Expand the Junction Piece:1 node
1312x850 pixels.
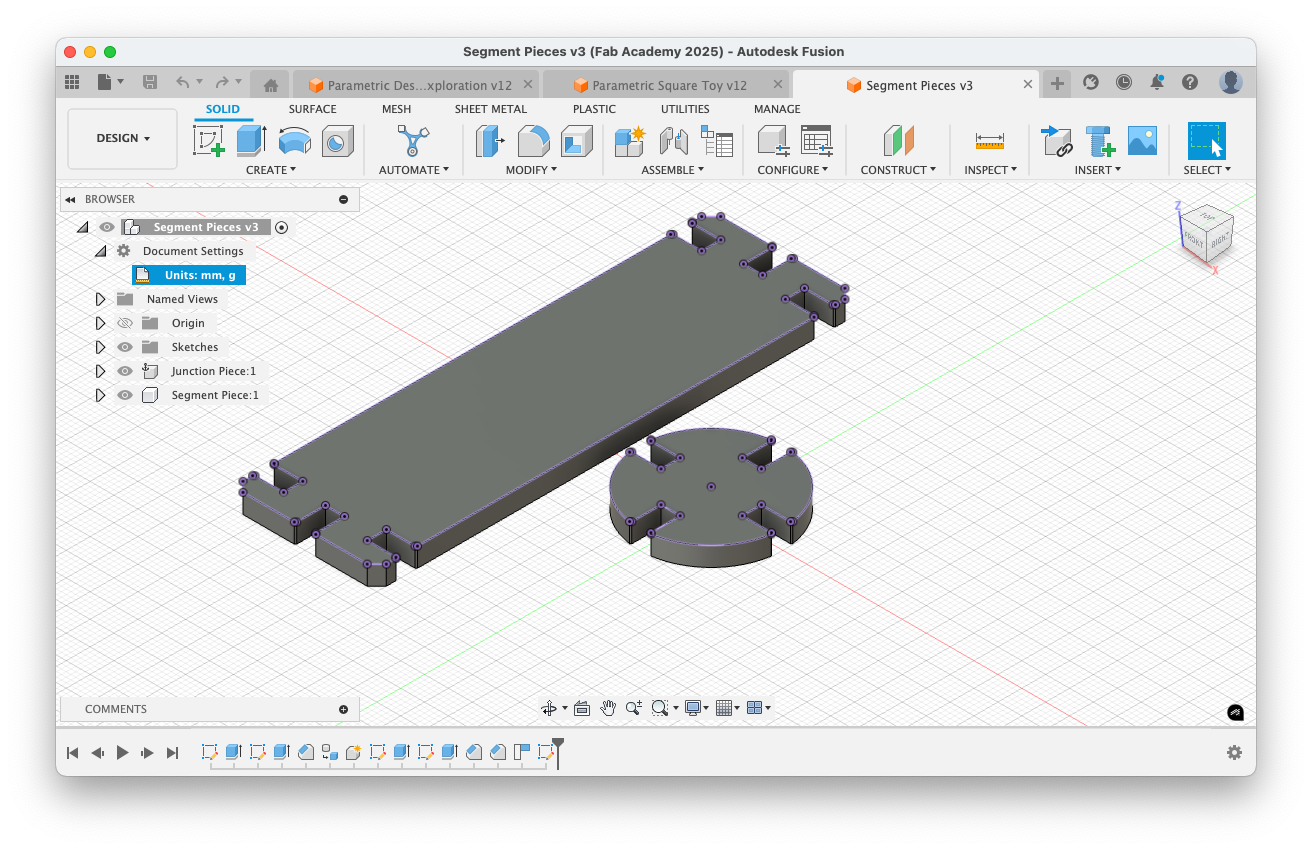100,371
